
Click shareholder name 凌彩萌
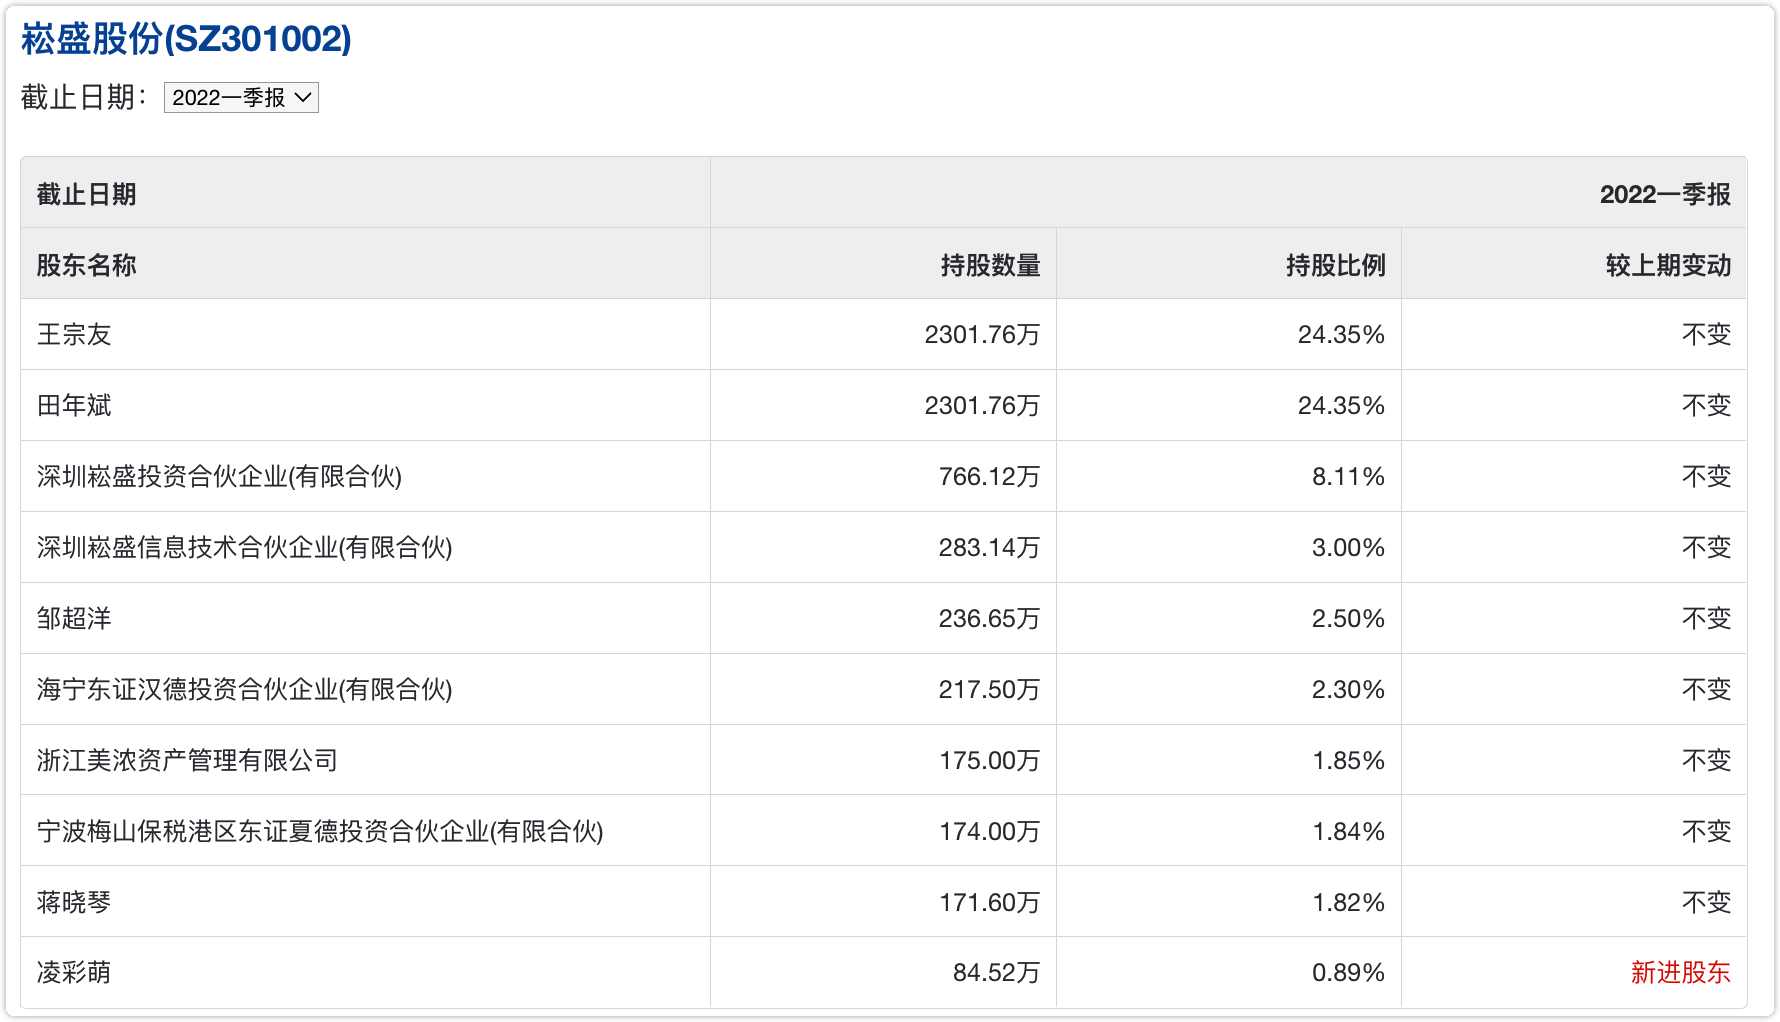tap(74, 973)
